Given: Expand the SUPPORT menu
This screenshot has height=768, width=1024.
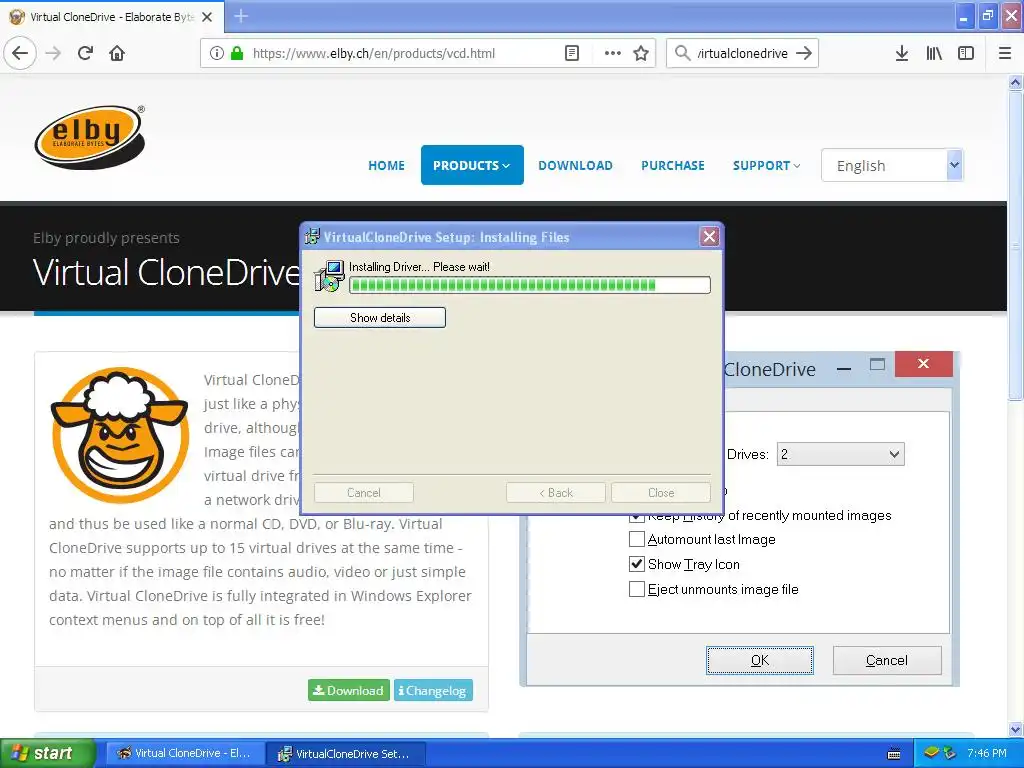Looking at the screenshot, I should (766, 165).
